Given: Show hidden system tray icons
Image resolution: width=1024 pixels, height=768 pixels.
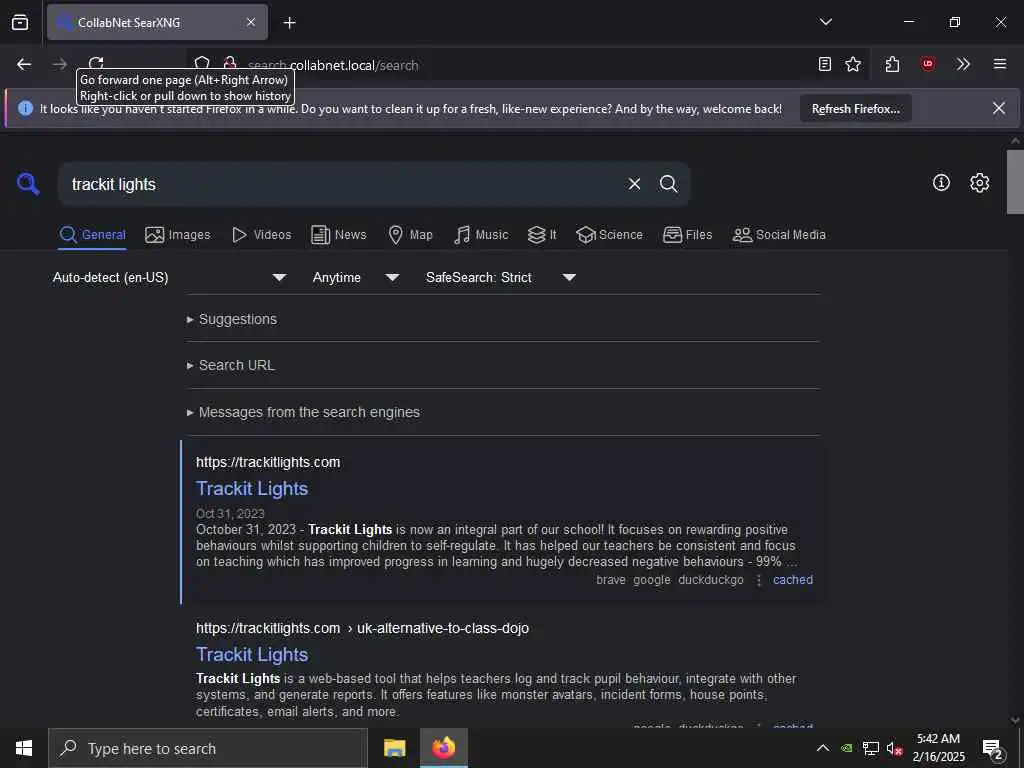Looking at the screenshot, I should 823,748.
